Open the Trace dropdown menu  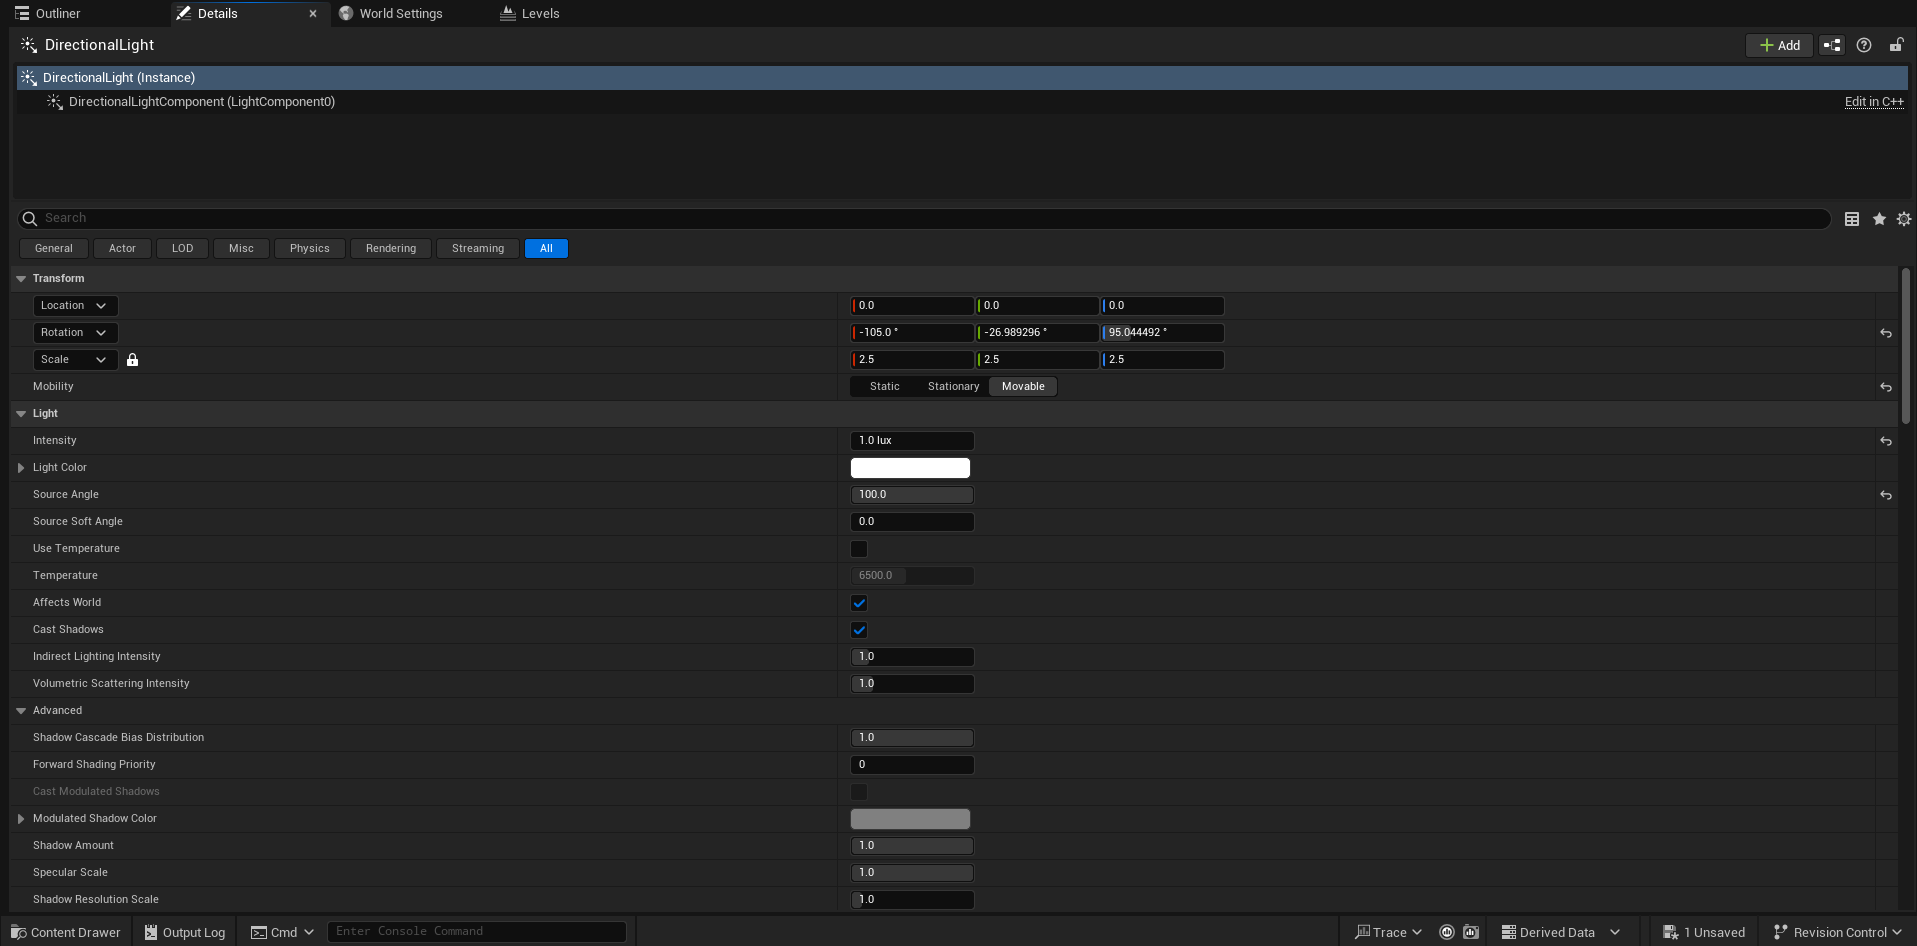[x=1389, y=932]
